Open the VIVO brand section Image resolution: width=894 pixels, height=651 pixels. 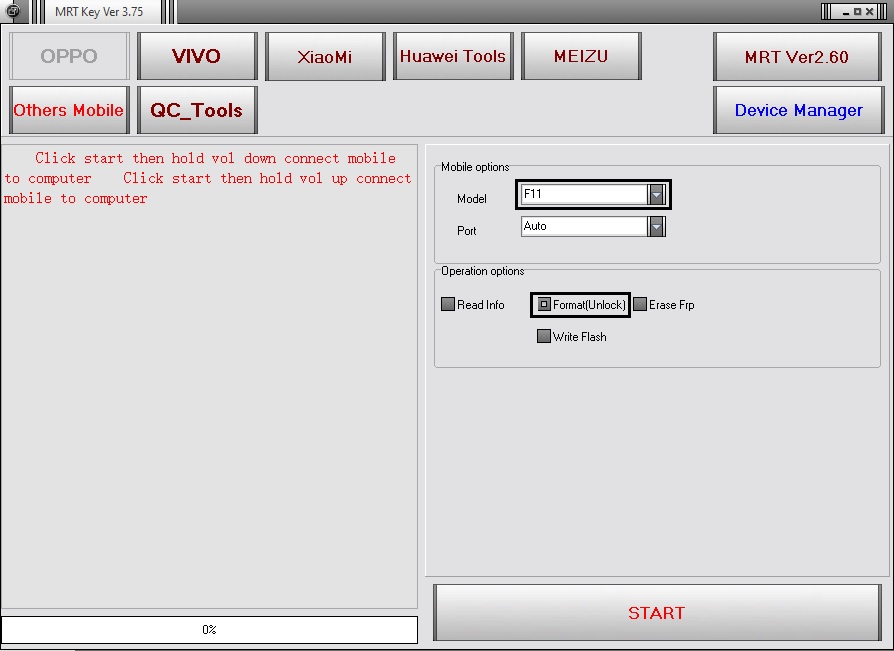pos(197,56)
